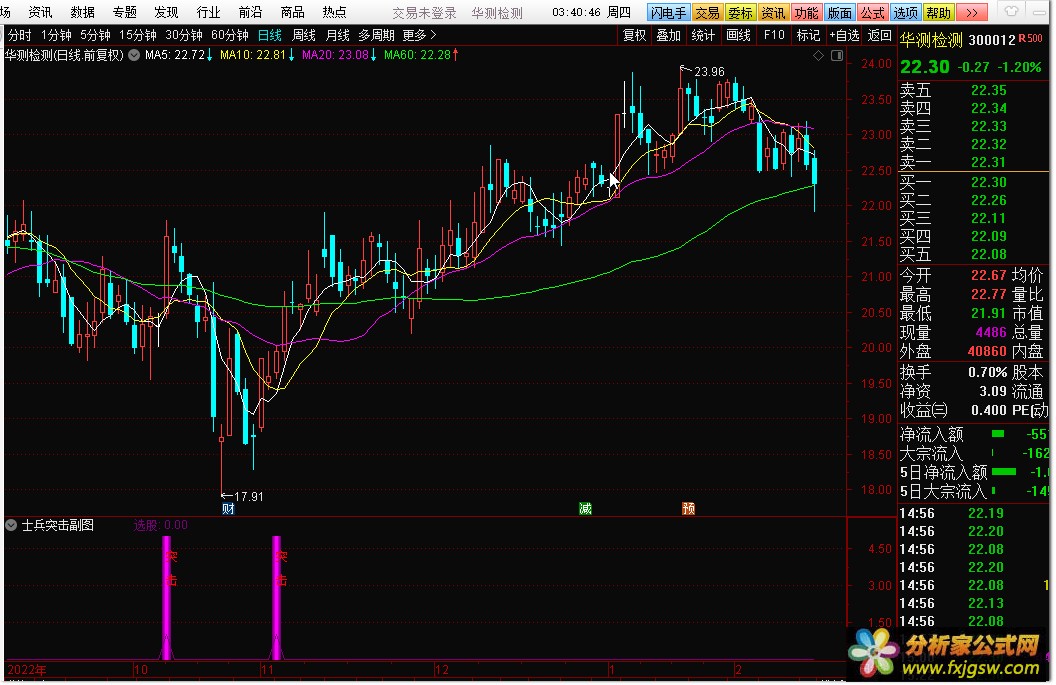Screen dimensions: 1056x685
Task: Select the 周线 weekly chart tab
Action: tap(304, 35)
